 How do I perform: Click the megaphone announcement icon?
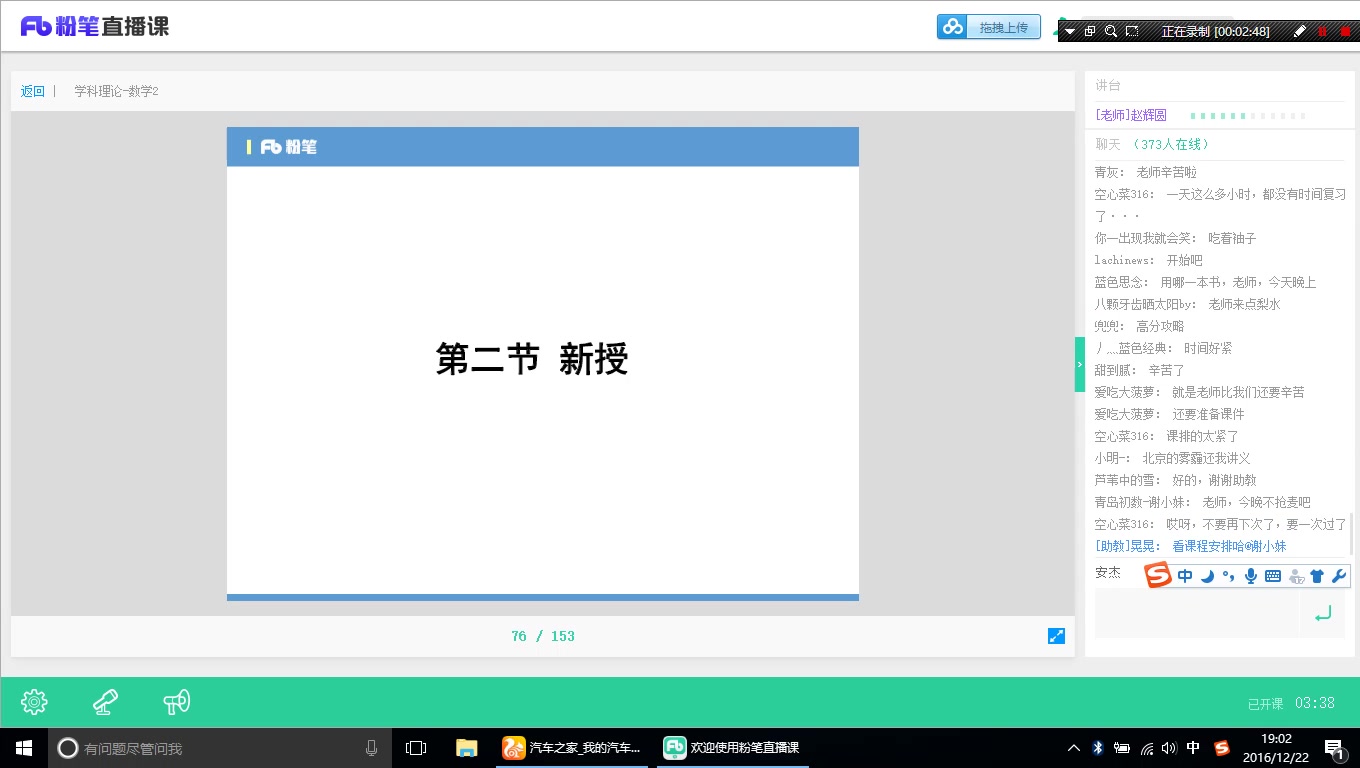point(176,702)
